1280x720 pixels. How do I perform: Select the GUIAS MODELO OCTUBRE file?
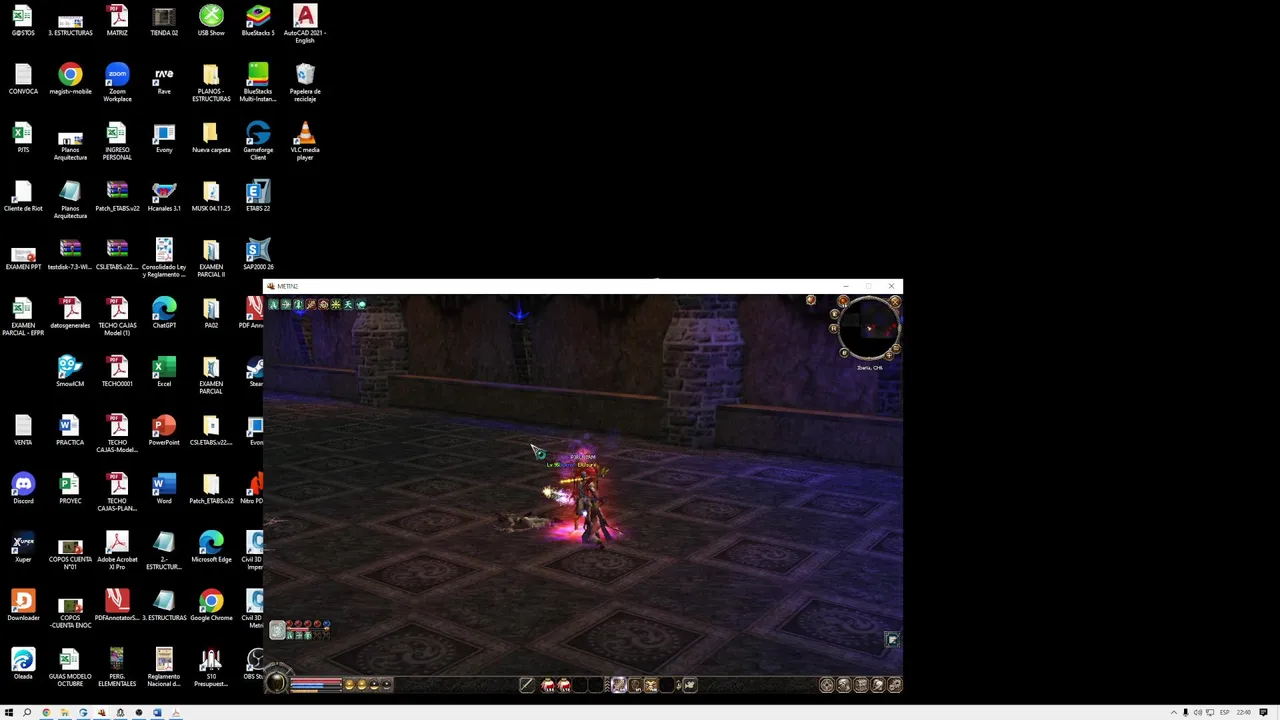point(70,668)
